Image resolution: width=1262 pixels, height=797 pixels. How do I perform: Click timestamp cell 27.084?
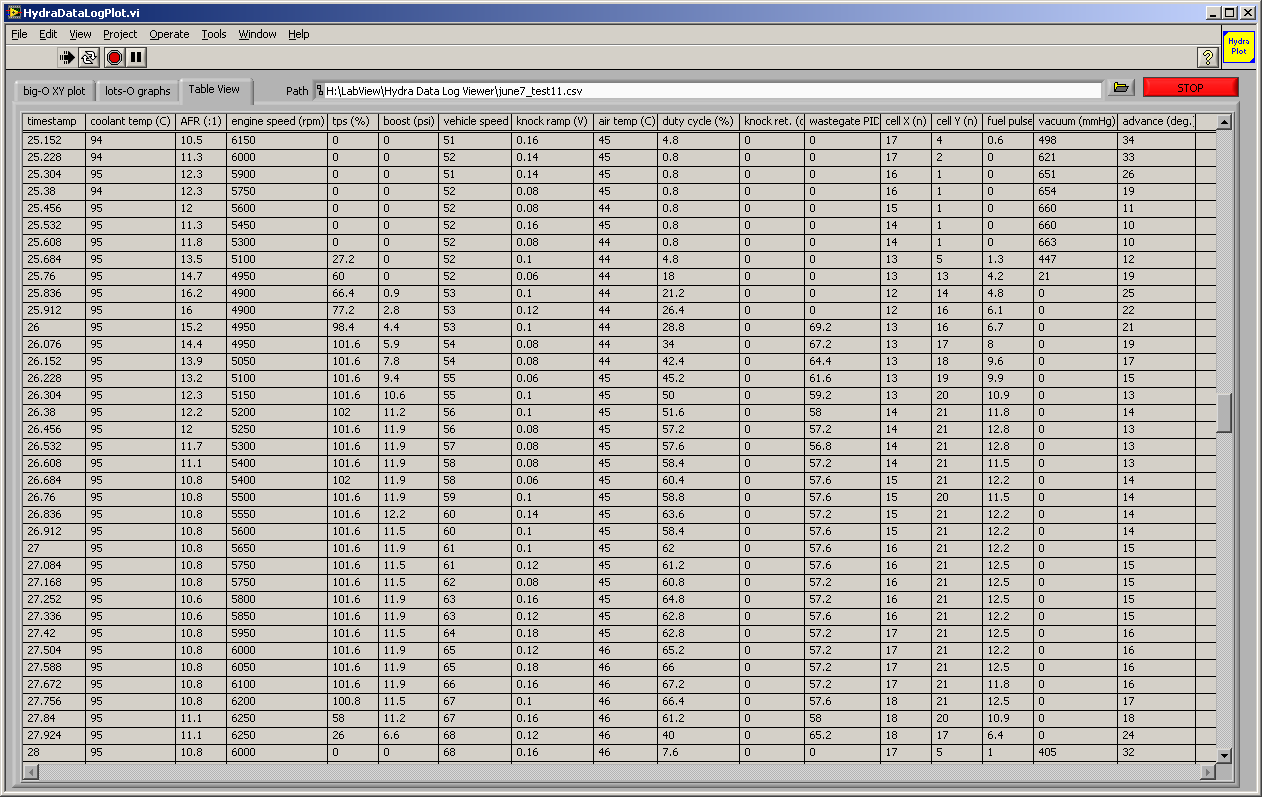(54, 565)
